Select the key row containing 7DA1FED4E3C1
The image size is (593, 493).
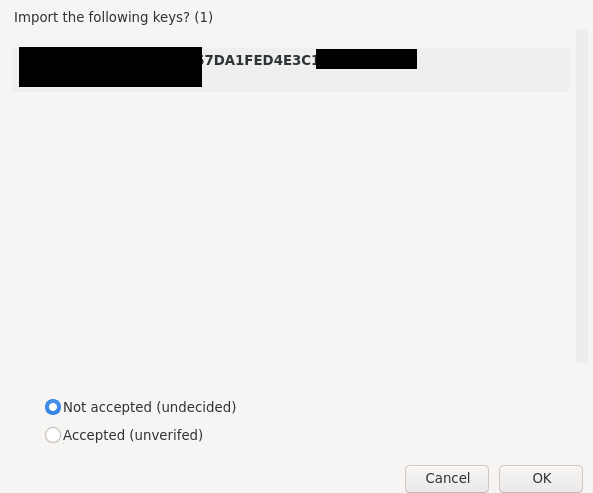[x=291, y=70]
